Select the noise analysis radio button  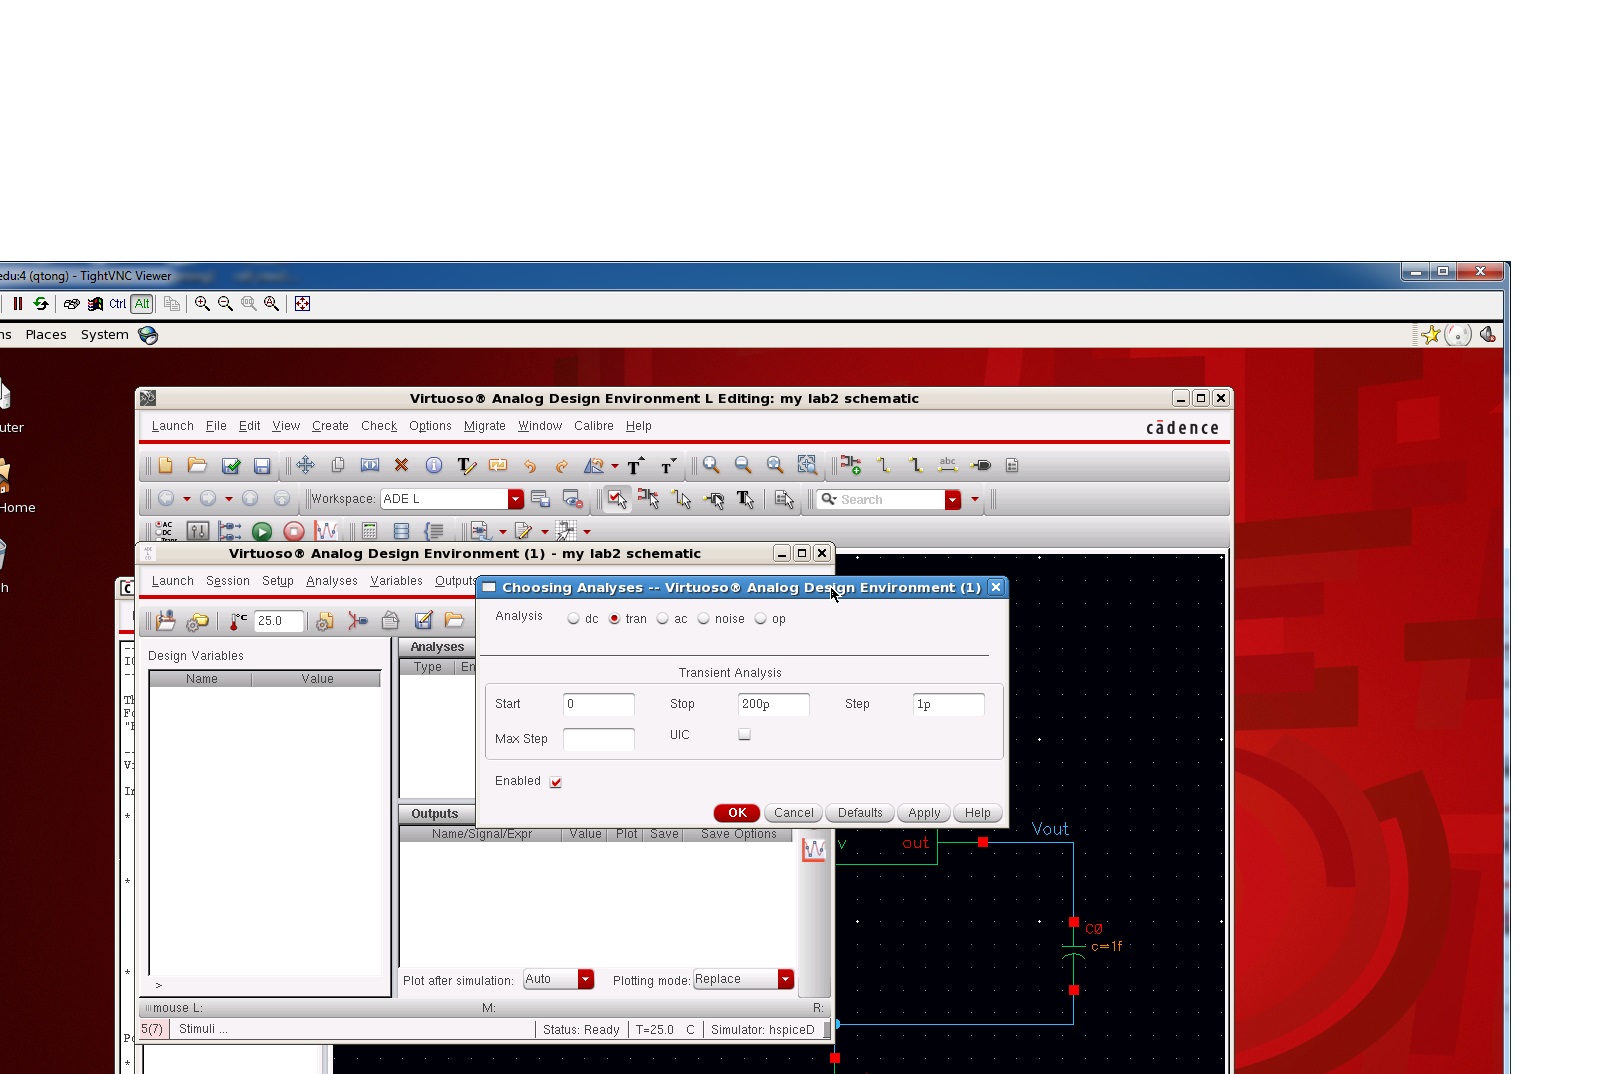(703, 619)
